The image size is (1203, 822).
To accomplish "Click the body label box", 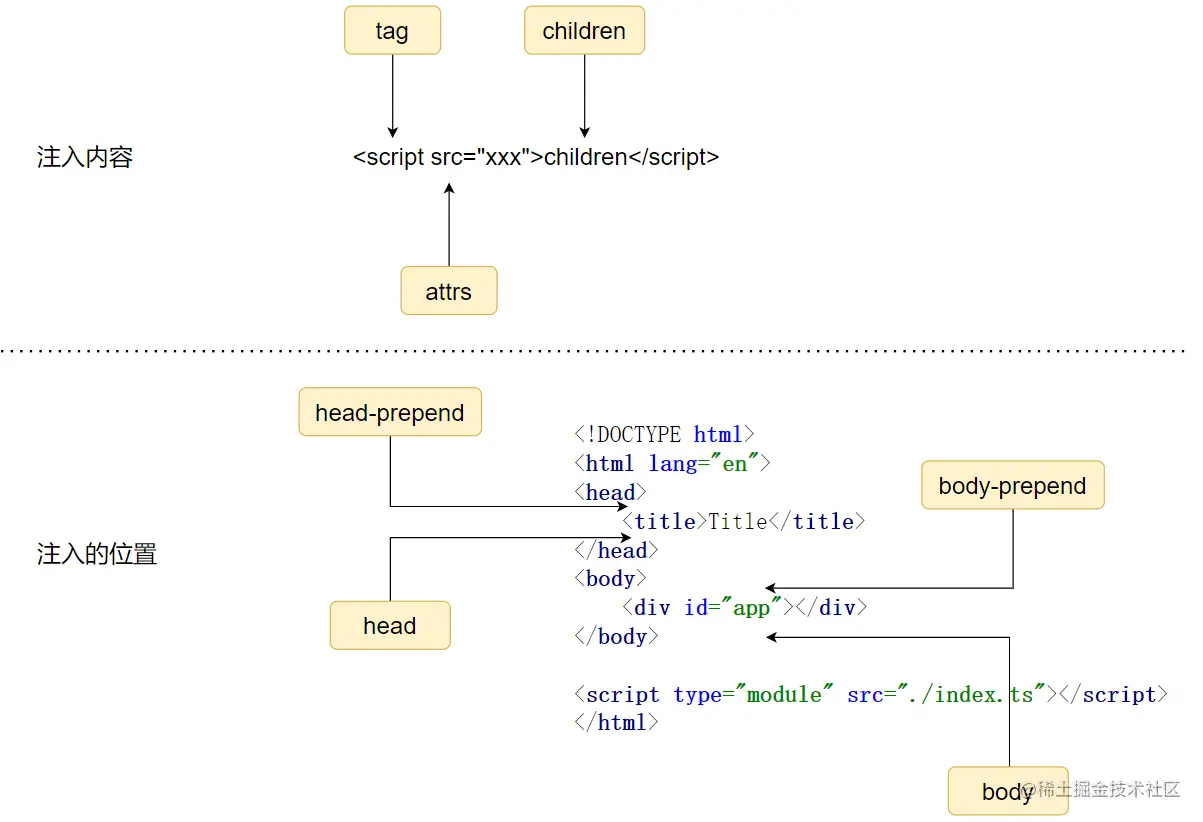I will tap(1007, 791).
